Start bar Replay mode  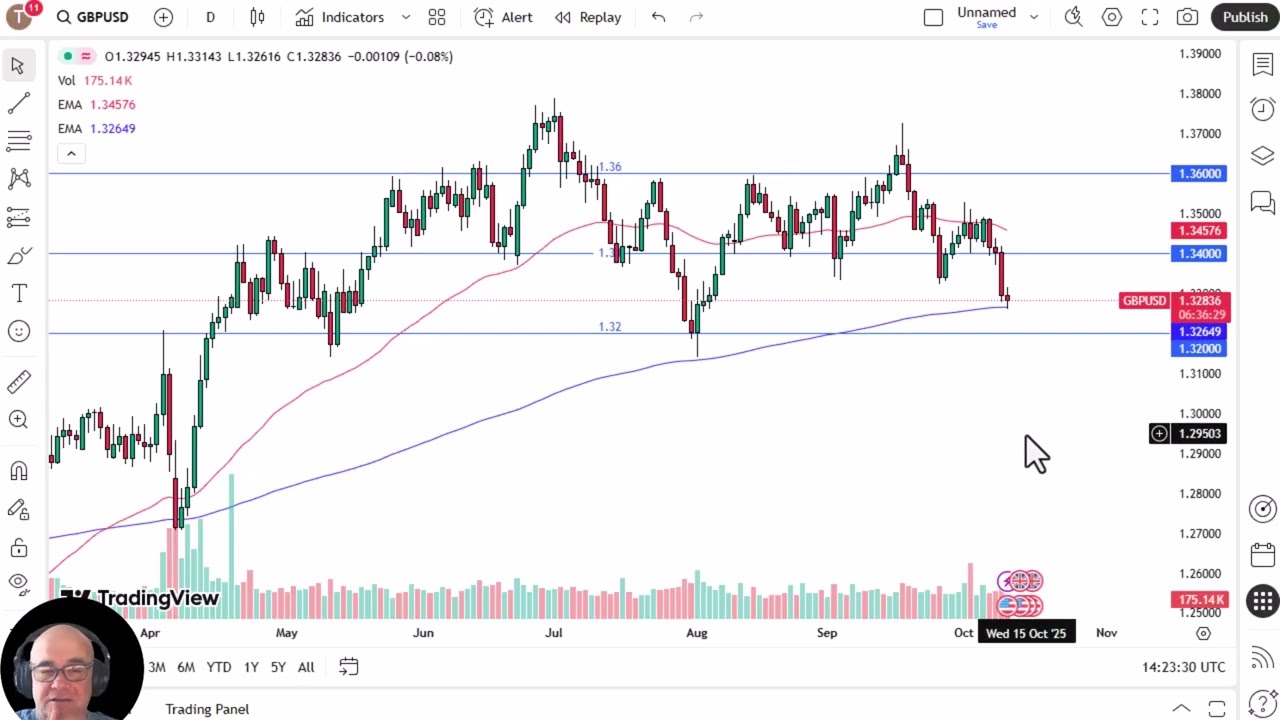[588, 17]
